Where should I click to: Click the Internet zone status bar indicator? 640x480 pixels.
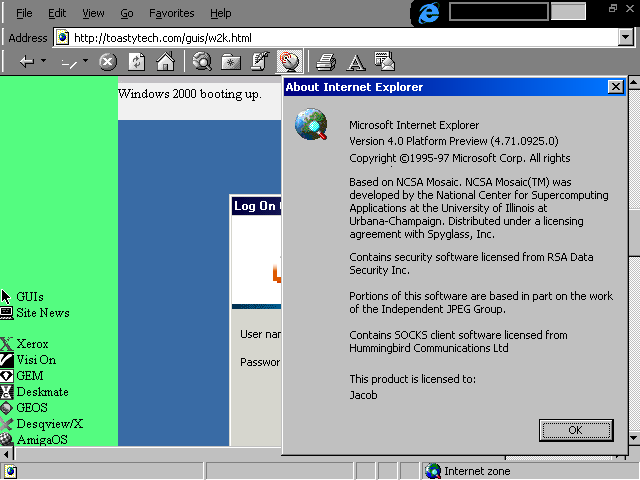click(467, 471)
